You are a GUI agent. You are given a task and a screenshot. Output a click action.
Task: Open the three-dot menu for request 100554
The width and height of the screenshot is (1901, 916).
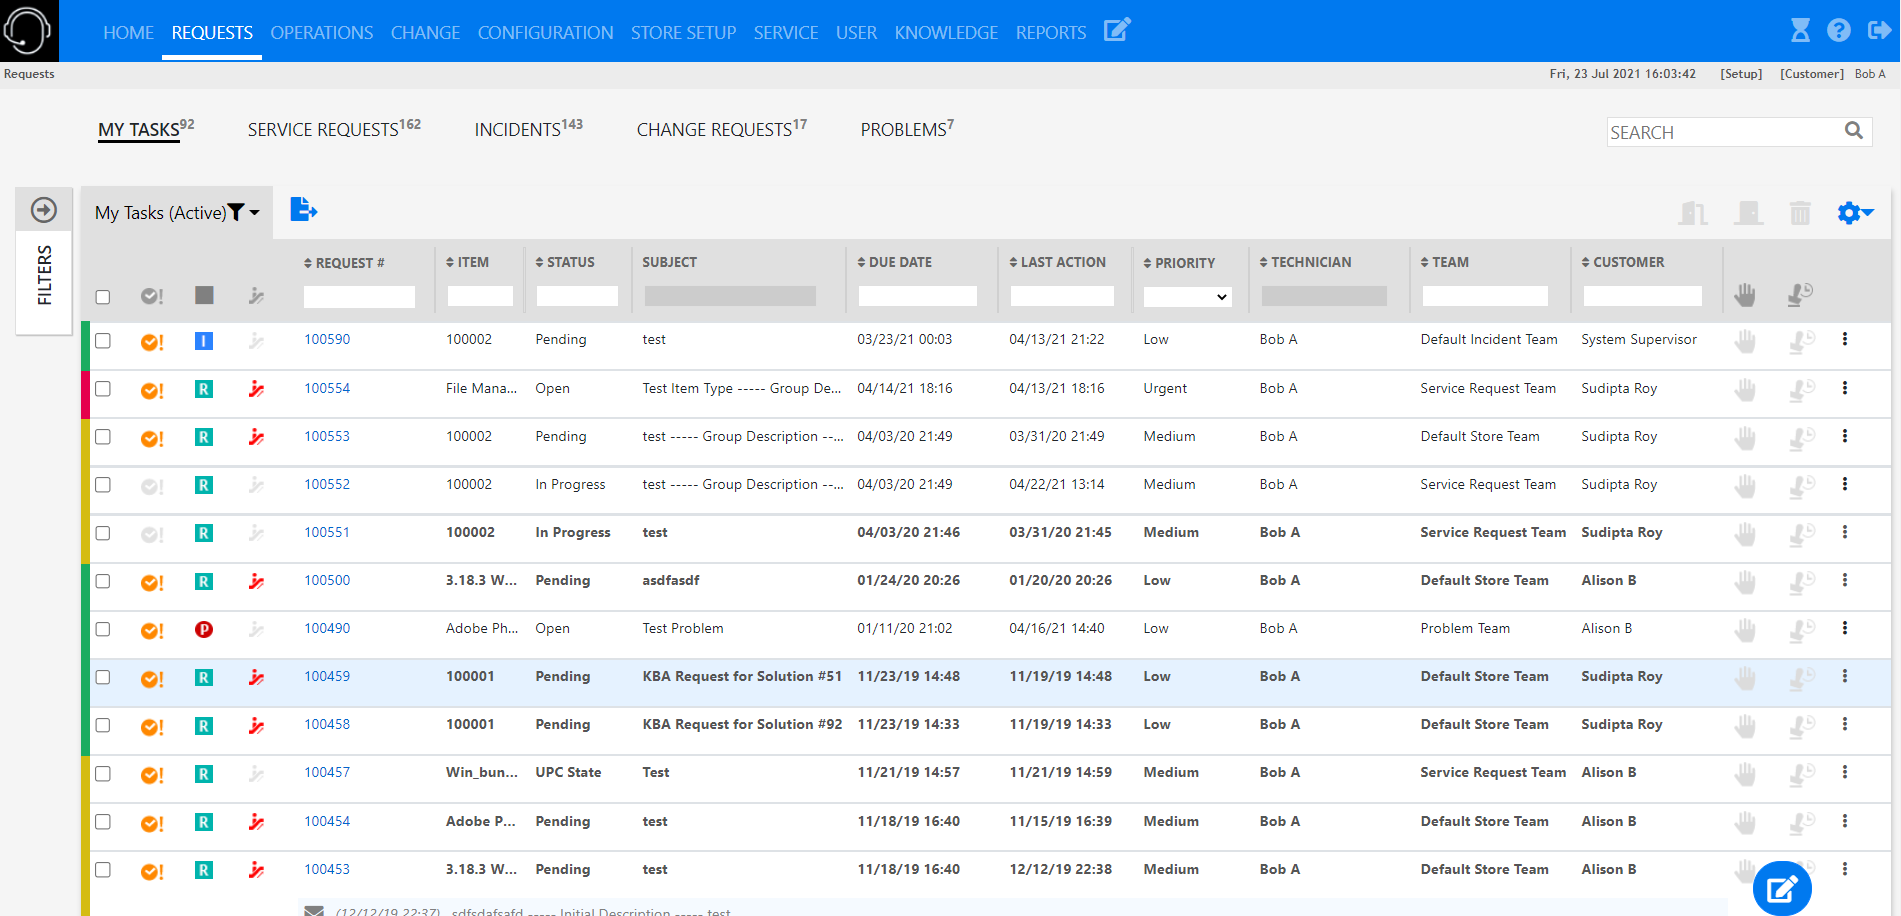1844,388
